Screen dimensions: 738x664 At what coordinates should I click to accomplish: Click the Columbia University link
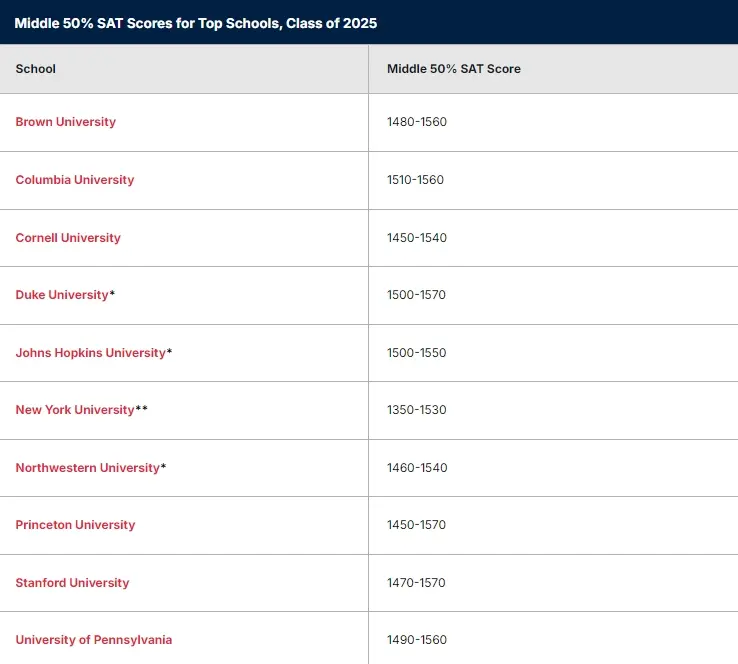[75, 180]
